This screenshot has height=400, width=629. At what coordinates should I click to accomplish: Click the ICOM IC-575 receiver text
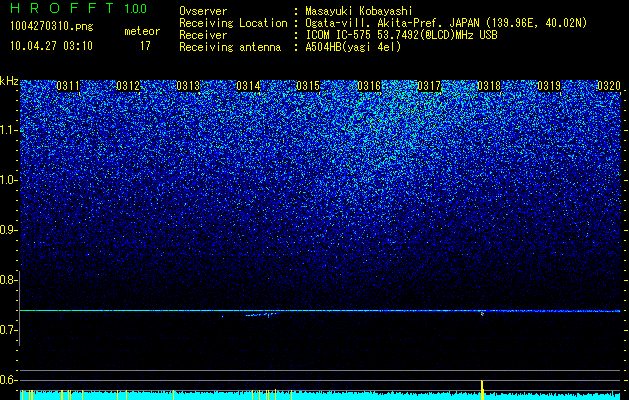[x=401, y=35]
